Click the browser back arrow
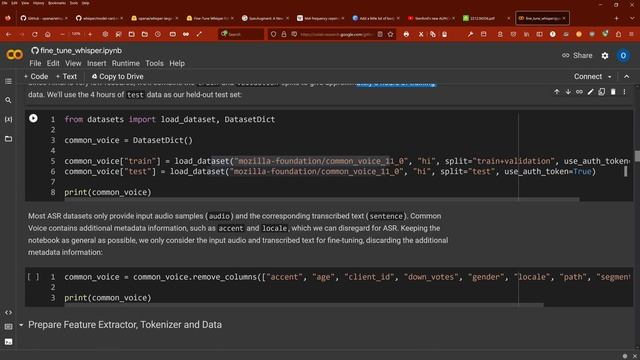 tap(9, 35)
